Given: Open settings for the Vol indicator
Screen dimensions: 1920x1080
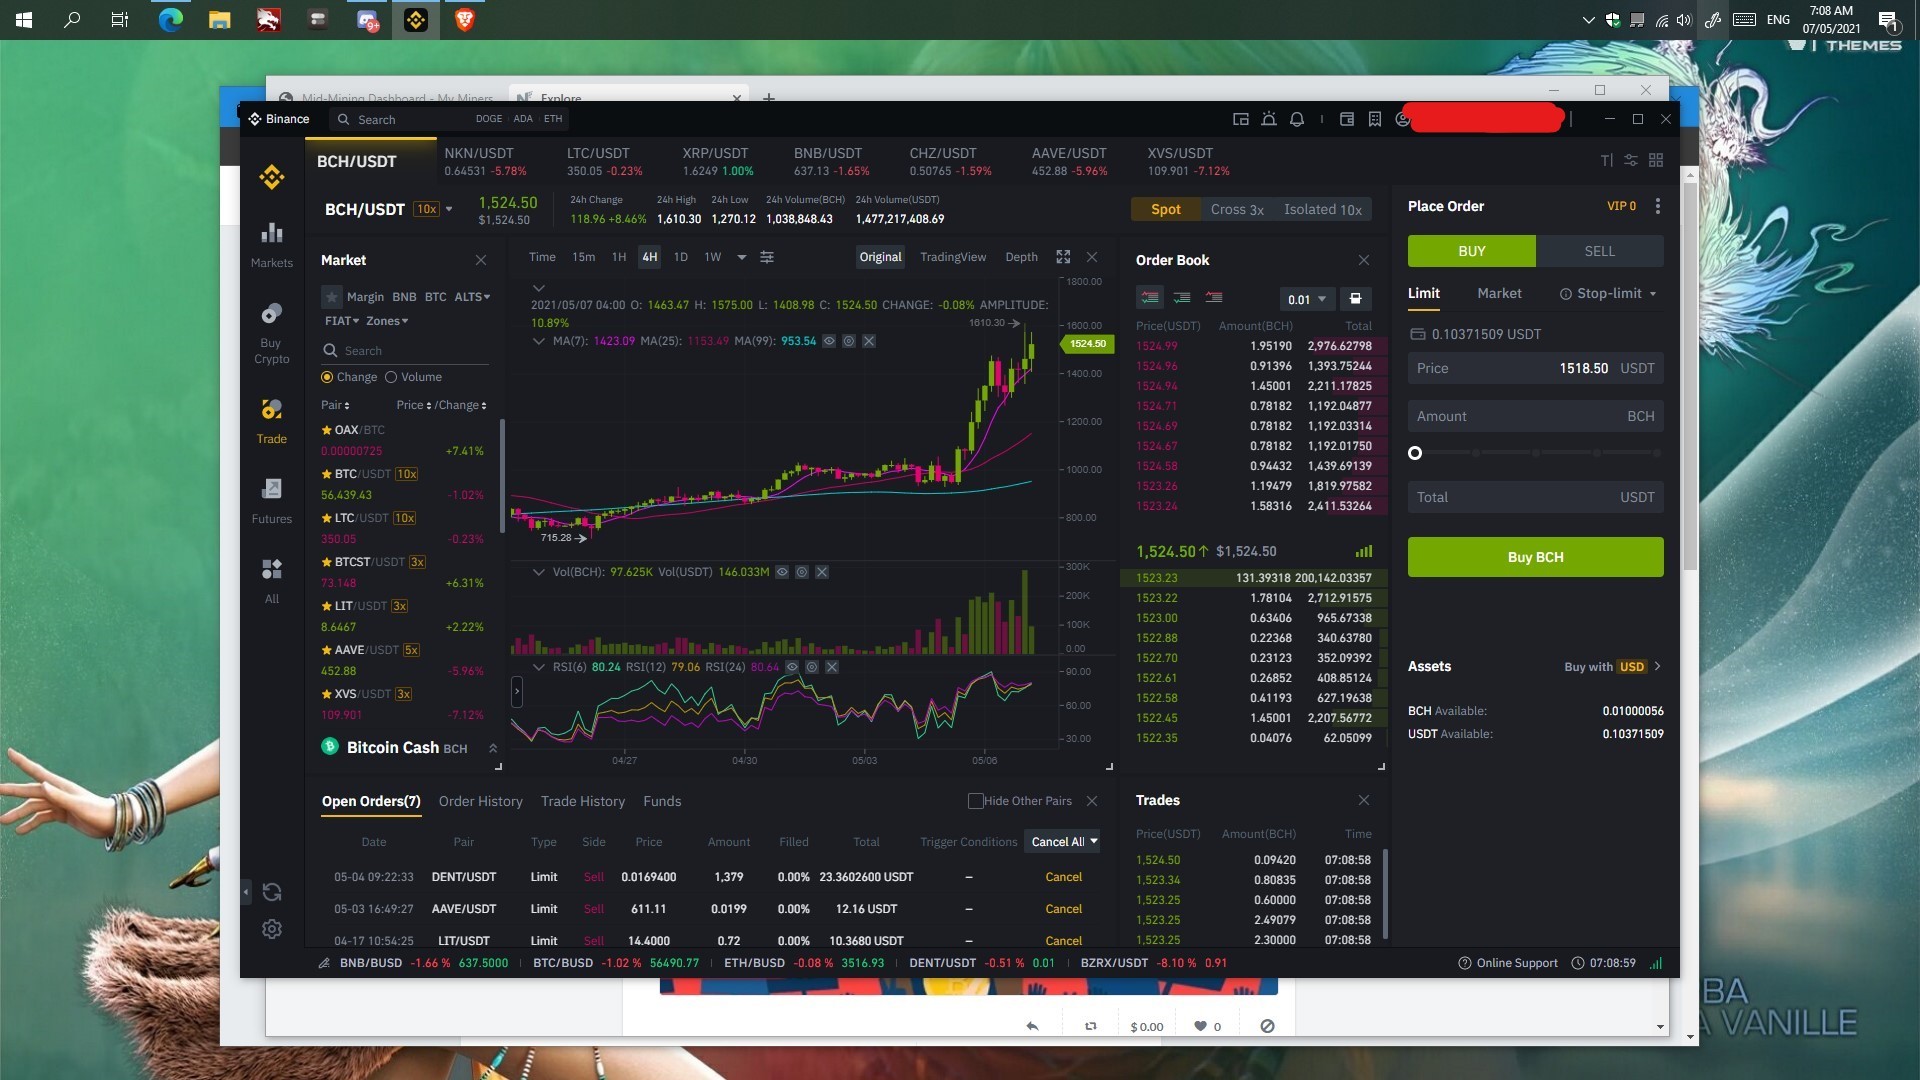Looking at the screenshot, I should (x=802, y=572).
